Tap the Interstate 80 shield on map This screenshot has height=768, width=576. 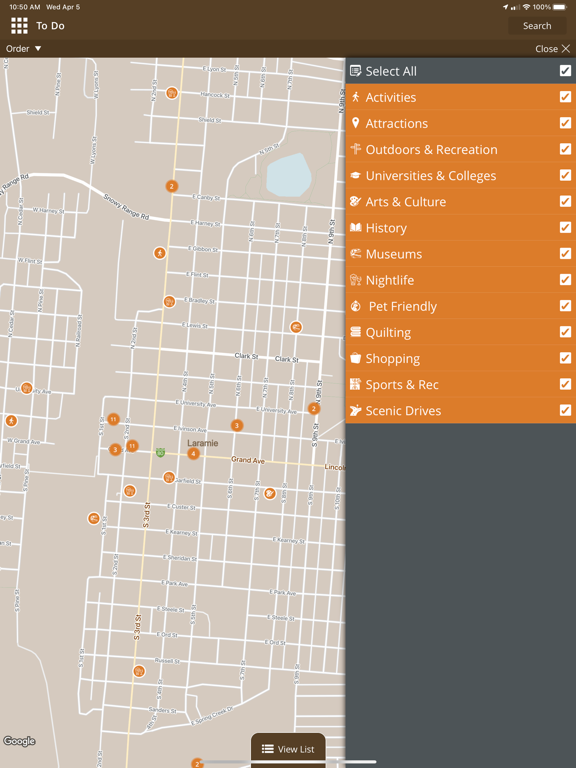click(x=160, y=453)
